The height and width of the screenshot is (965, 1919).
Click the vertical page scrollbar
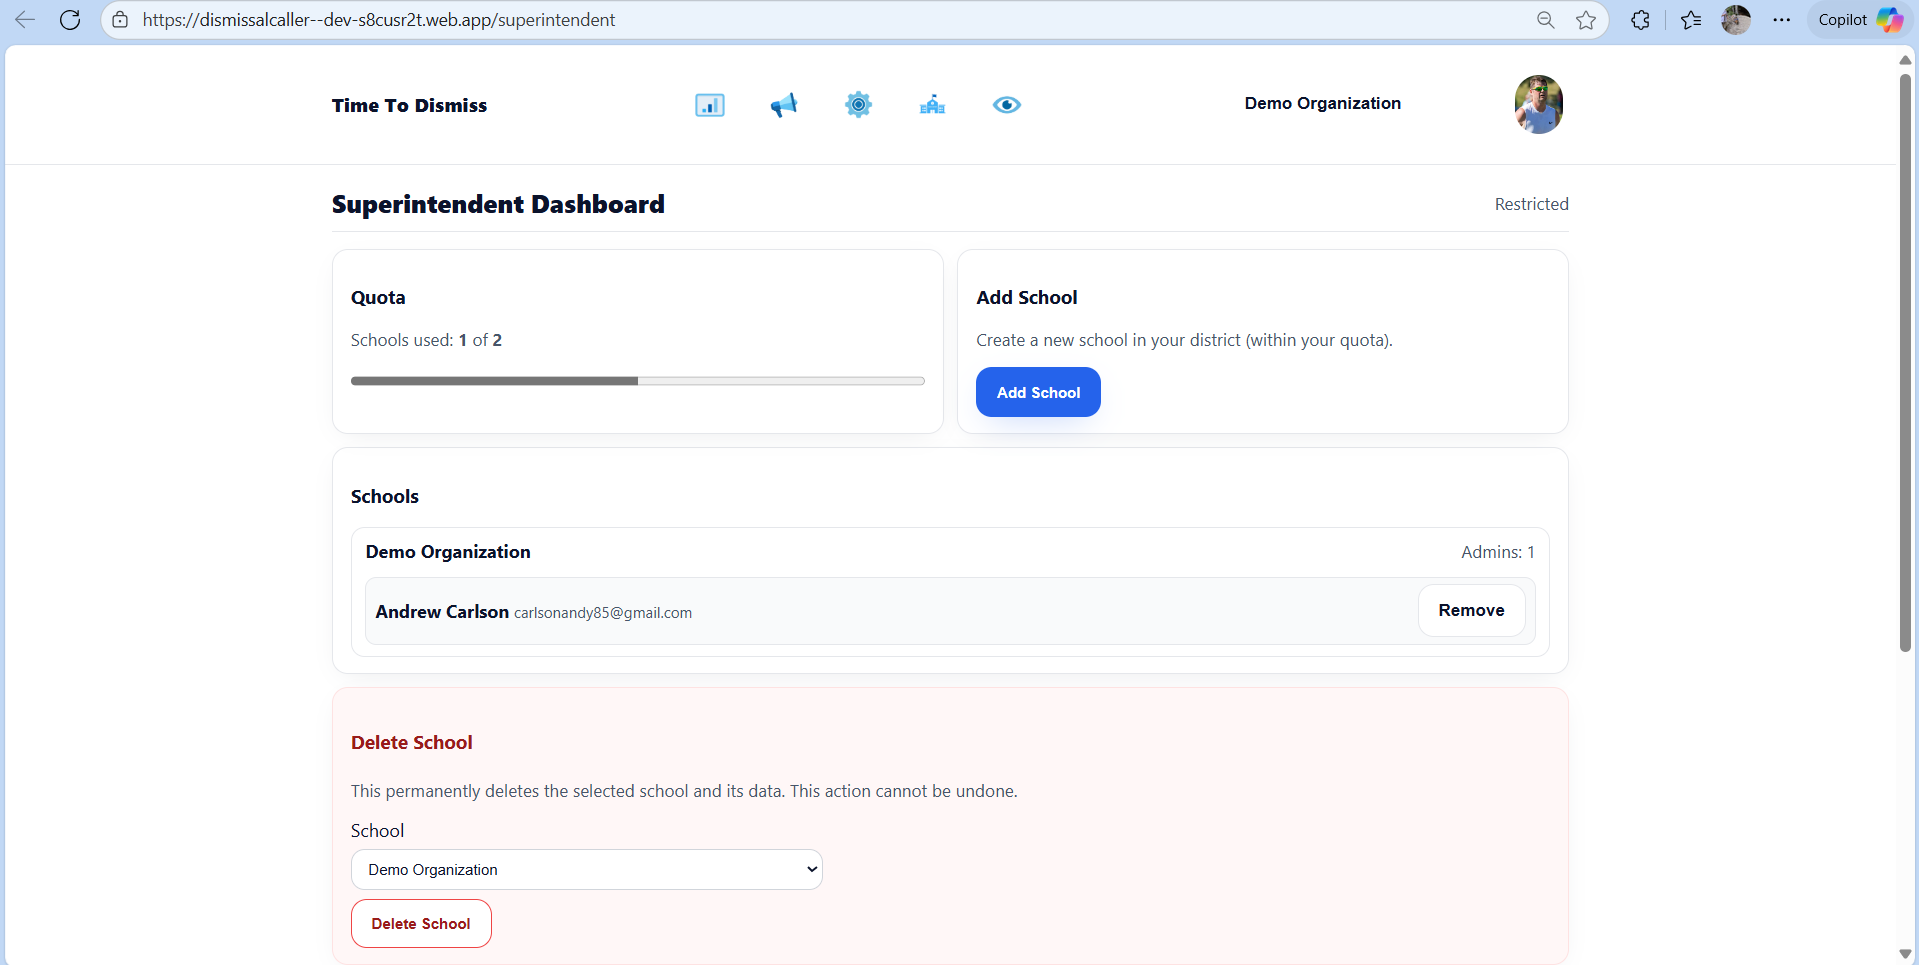(x=1905, y=360)
